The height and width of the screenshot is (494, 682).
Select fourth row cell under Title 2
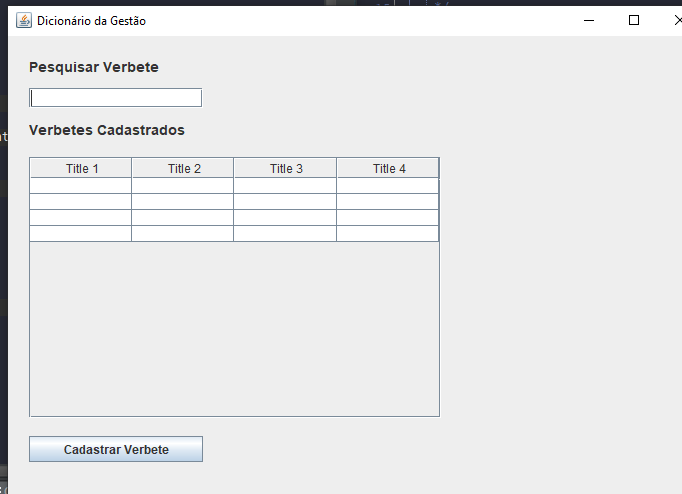(183, 234)
